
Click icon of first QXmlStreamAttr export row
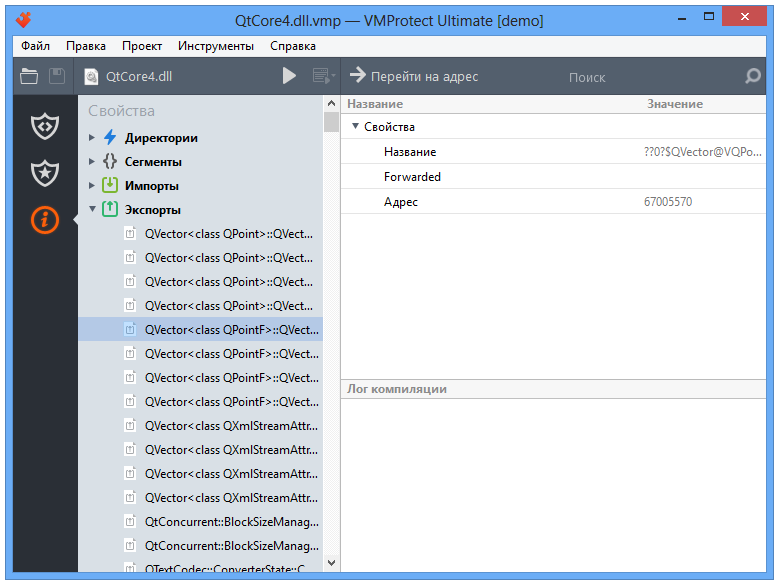click(x=130, y=425)
